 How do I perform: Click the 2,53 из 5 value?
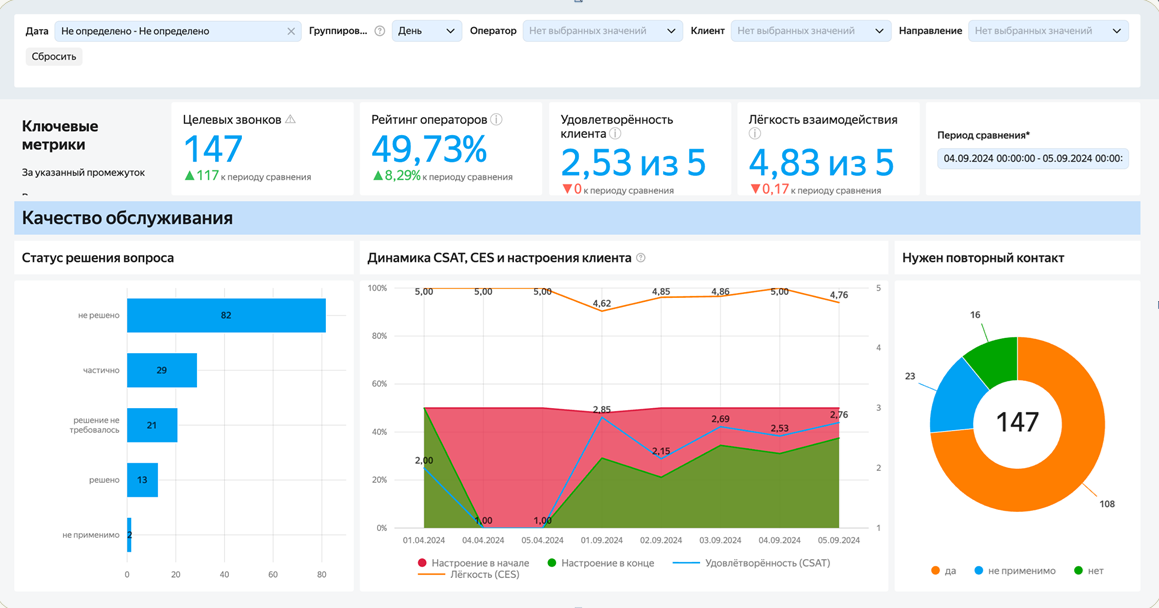click(x=633, y=163)
